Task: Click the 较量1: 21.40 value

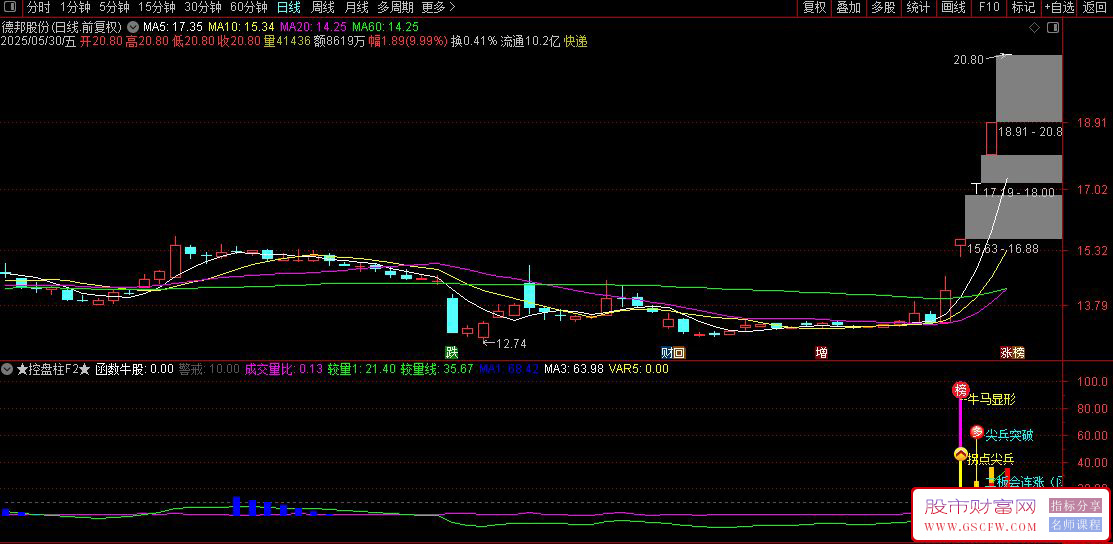Action: pos(361,369)
